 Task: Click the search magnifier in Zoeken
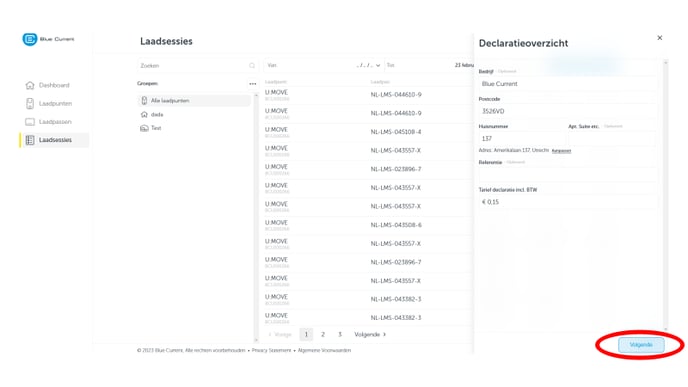(252, 66)
